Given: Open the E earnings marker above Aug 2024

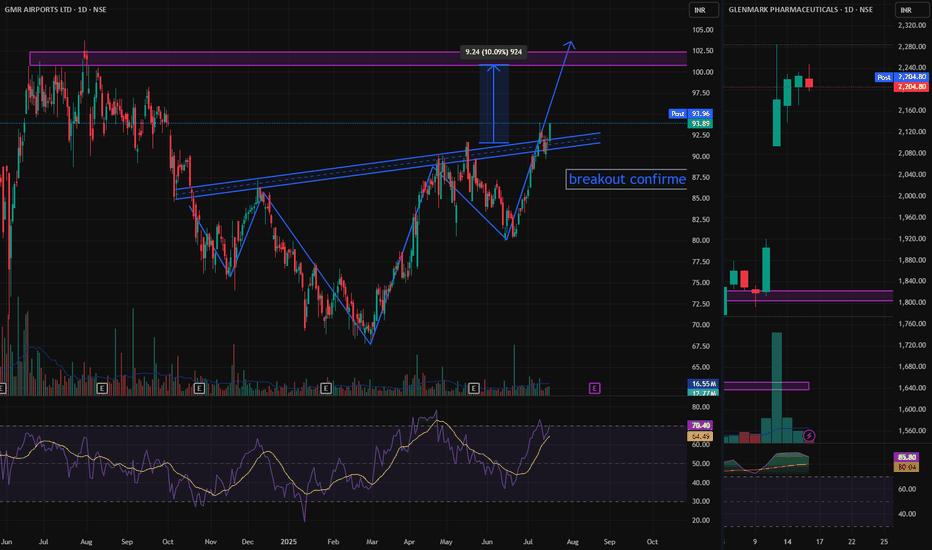Looking at the screenshot, I should tap(102, 388).
